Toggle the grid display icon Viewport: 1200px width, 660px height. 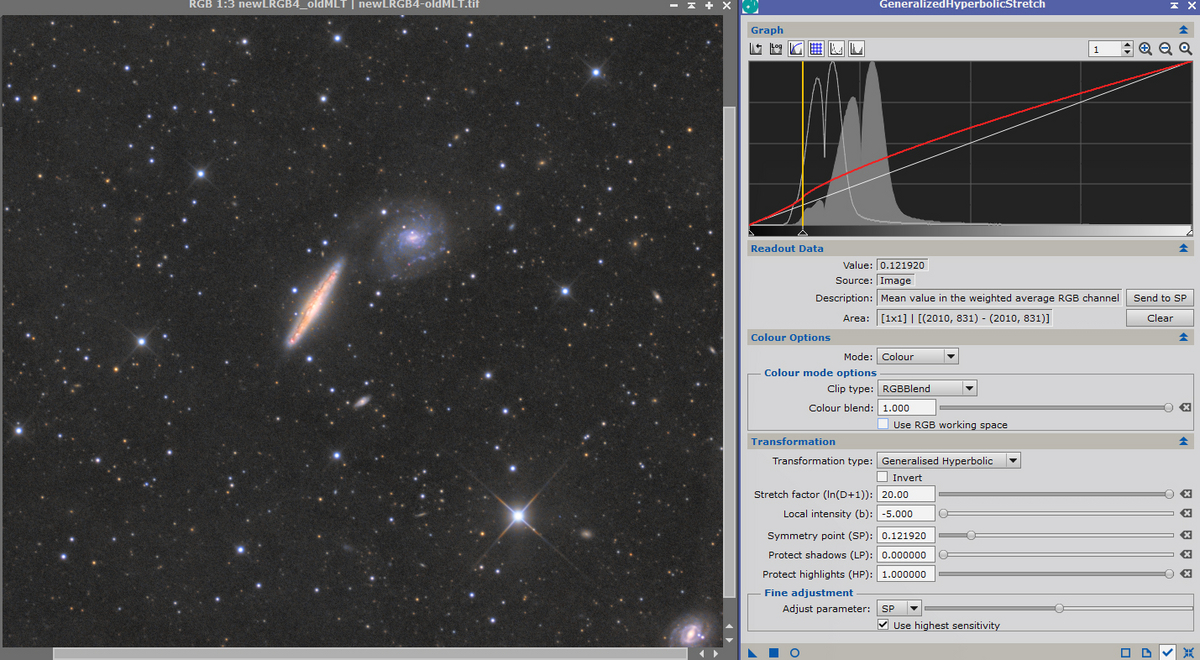tap(816, 48)
